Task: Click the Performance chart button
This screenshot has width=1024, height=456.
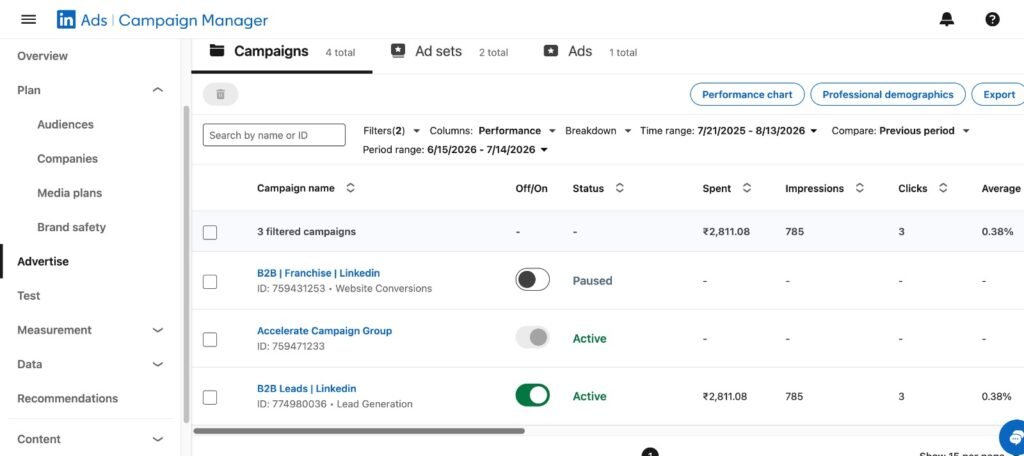Action: [747, 95]
